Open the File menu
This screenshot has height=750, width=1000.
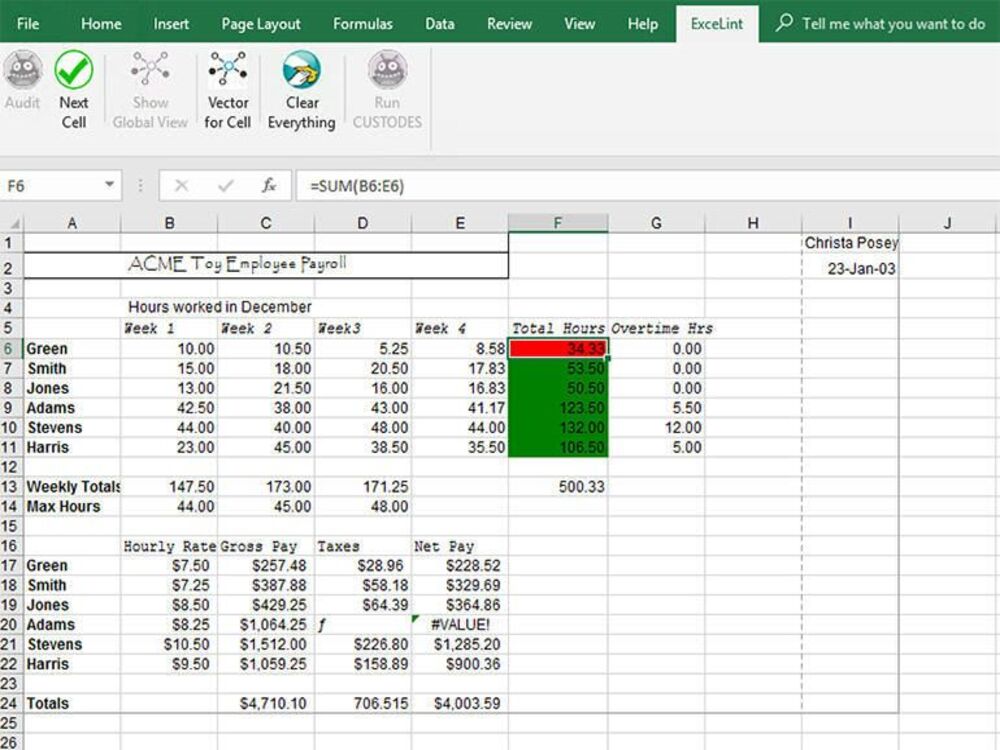coord(28,23)
